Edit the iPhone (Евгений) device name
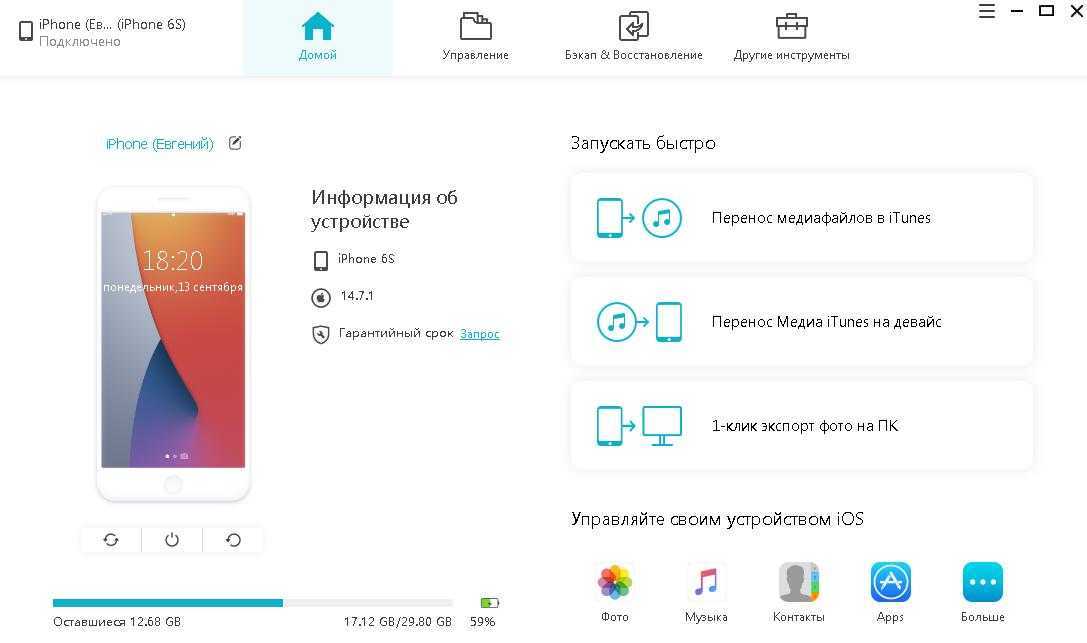1087x643 pixels. click(x=235, y=143)
